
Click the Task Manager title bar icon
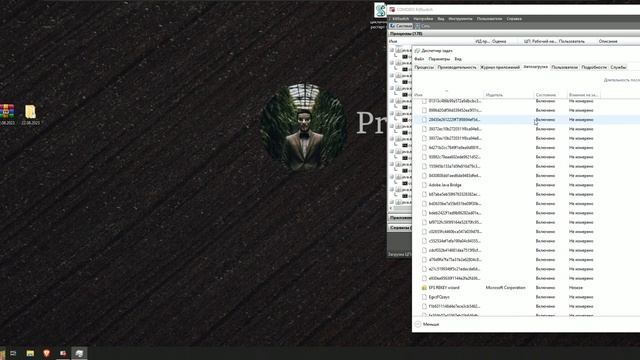tap(417, 51)
